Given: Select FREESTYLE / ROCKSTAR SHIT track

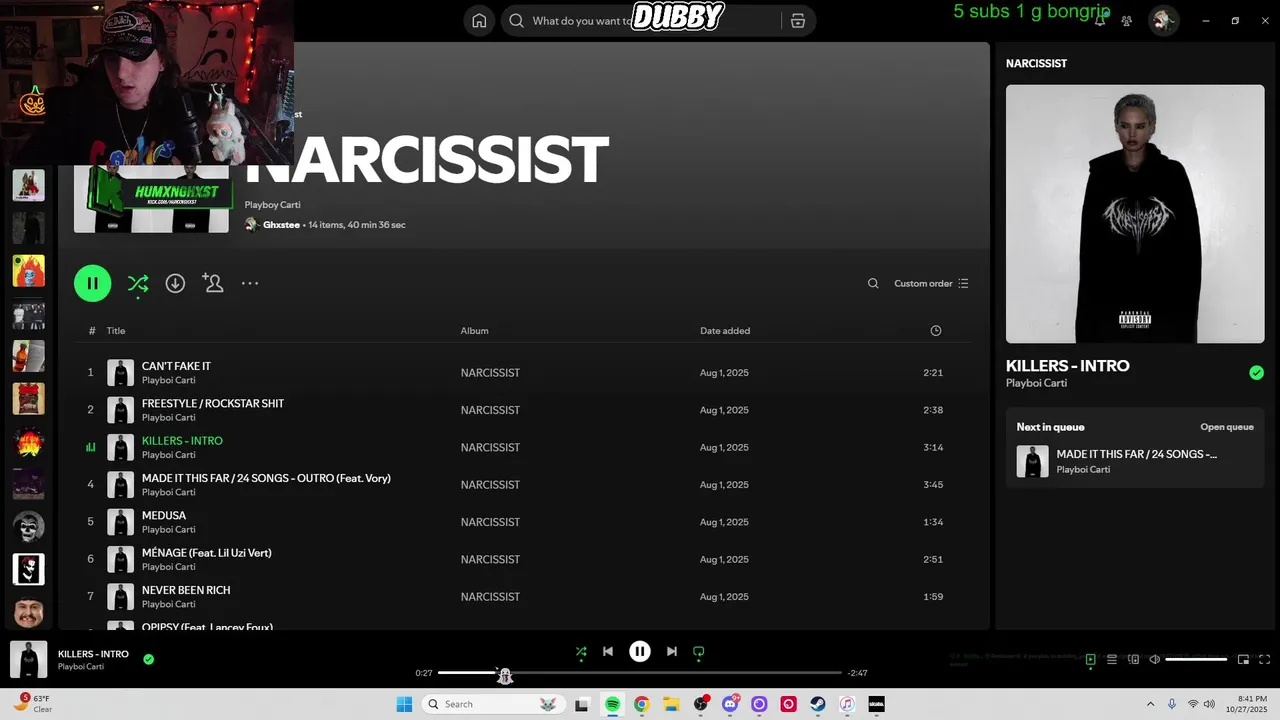Looking at the screenshot, I should tap(522, 410).
